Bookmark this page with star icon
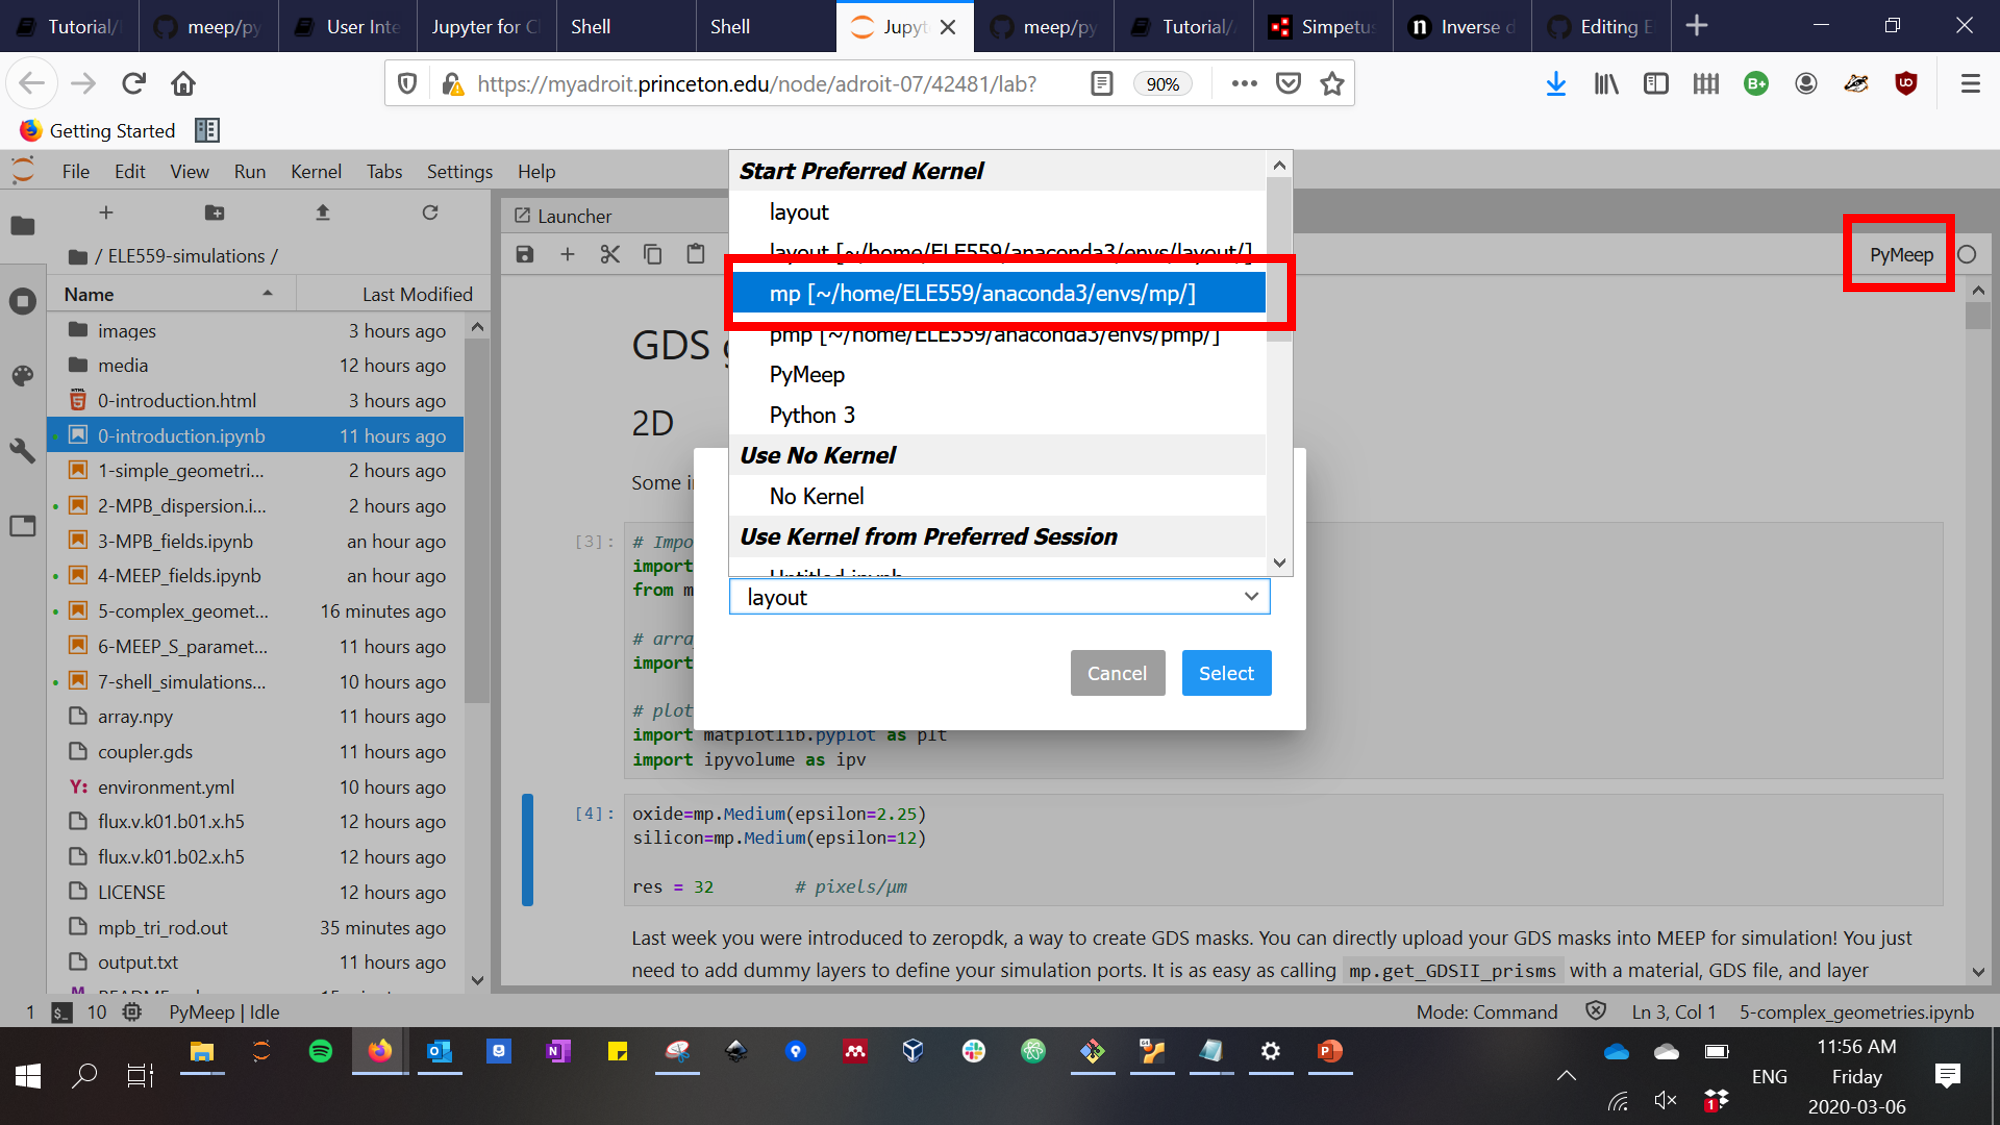The image size is (2000, 1125). pos(1332,84)
